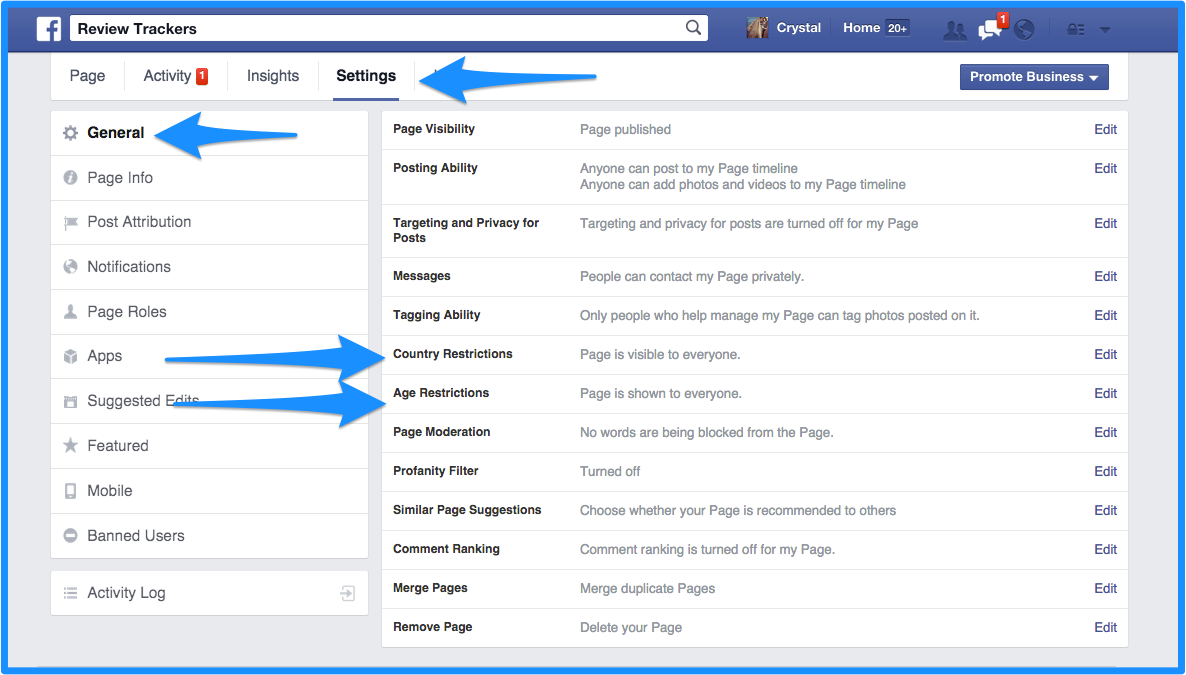Click the Page Roles person icon
Image resolution: width=1186 pixels, height=675 pixels.
pos(70,312)
